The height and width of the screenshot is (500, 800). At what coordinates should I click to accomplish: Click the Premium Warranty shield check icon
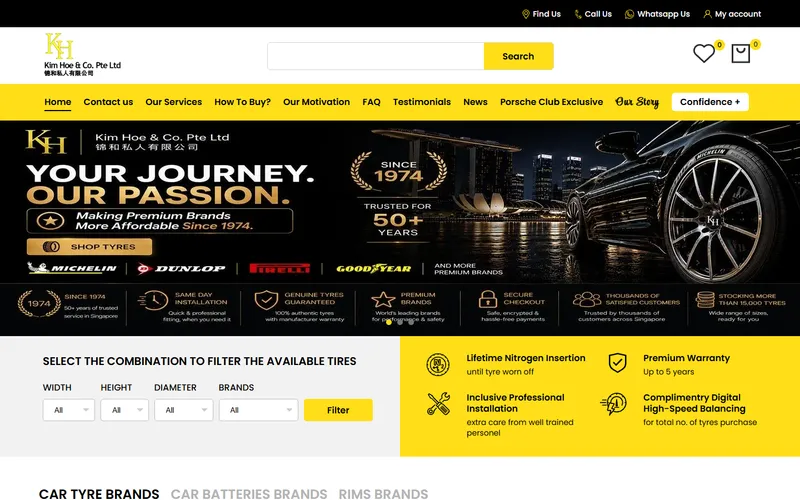tap(617, 363)
